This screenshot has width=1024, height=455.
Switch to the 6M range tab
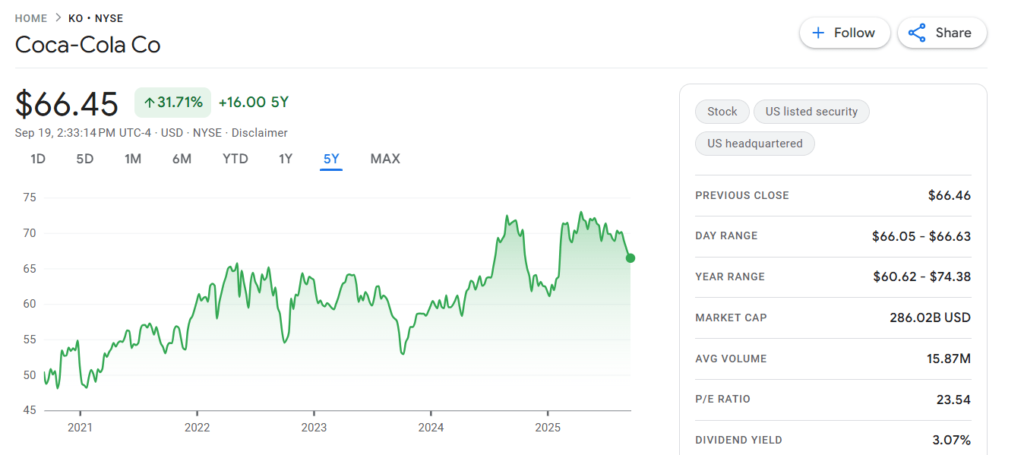click(x=182, y=159)
